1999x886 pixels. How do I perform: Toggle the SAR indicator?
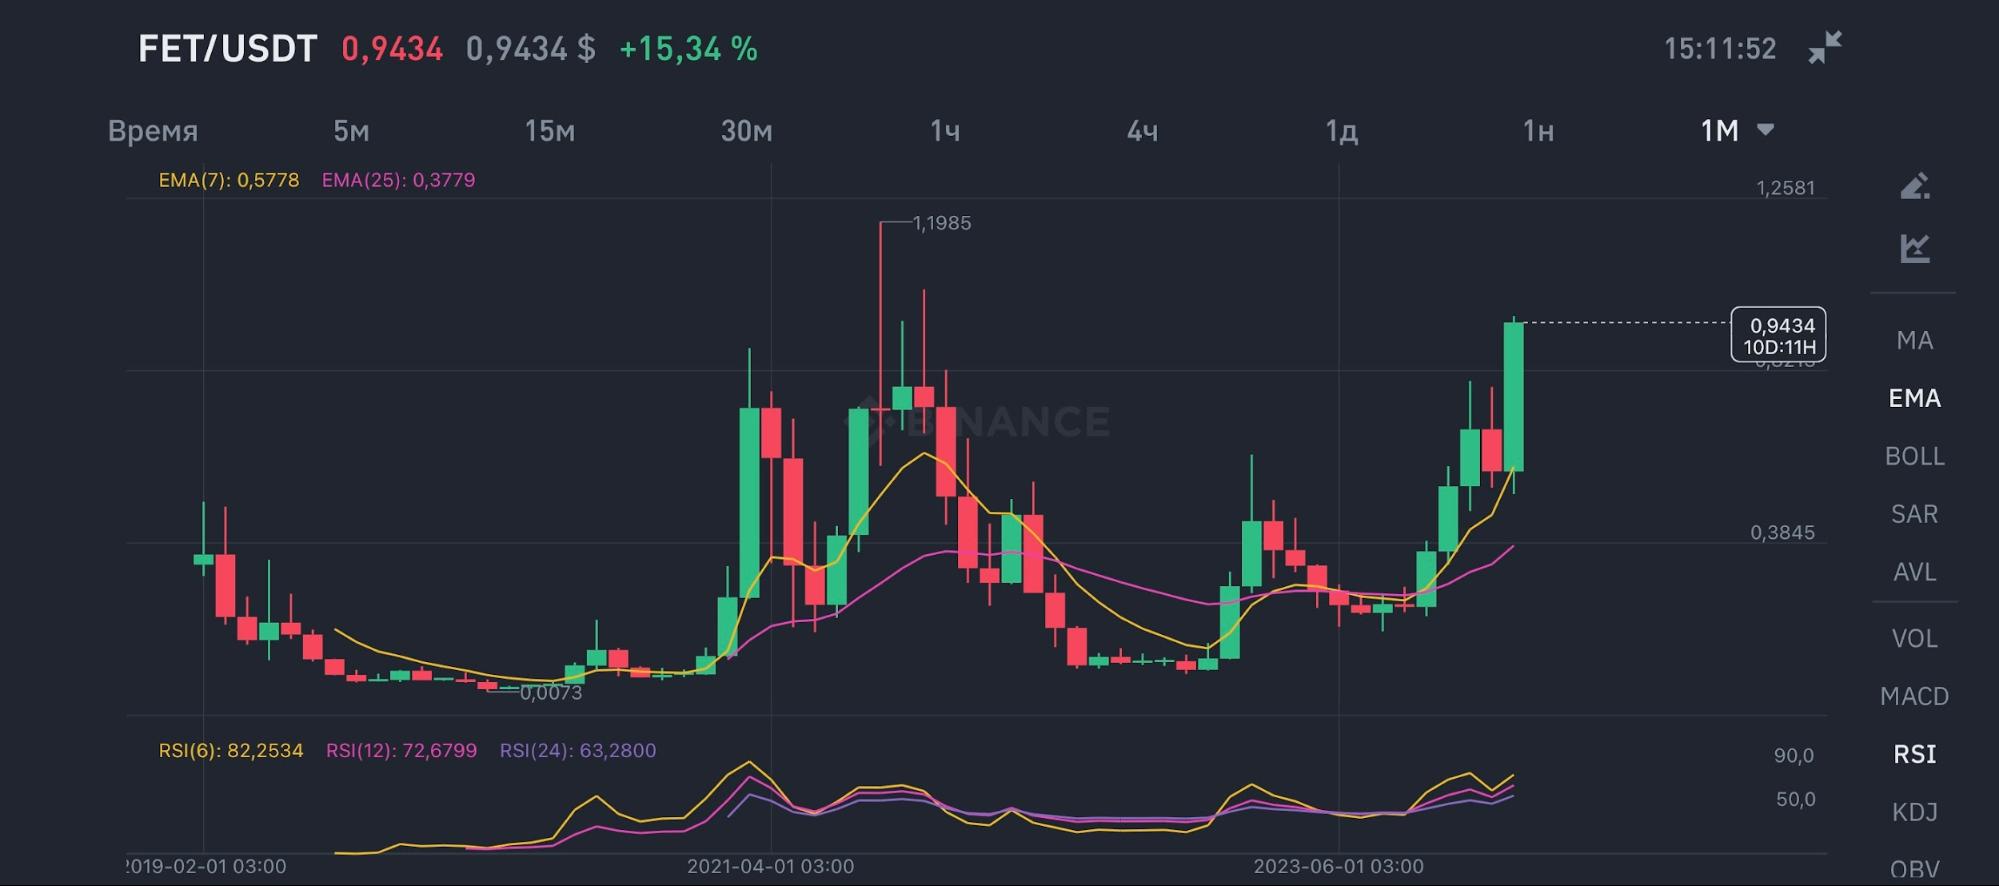tap(1914, 514)
